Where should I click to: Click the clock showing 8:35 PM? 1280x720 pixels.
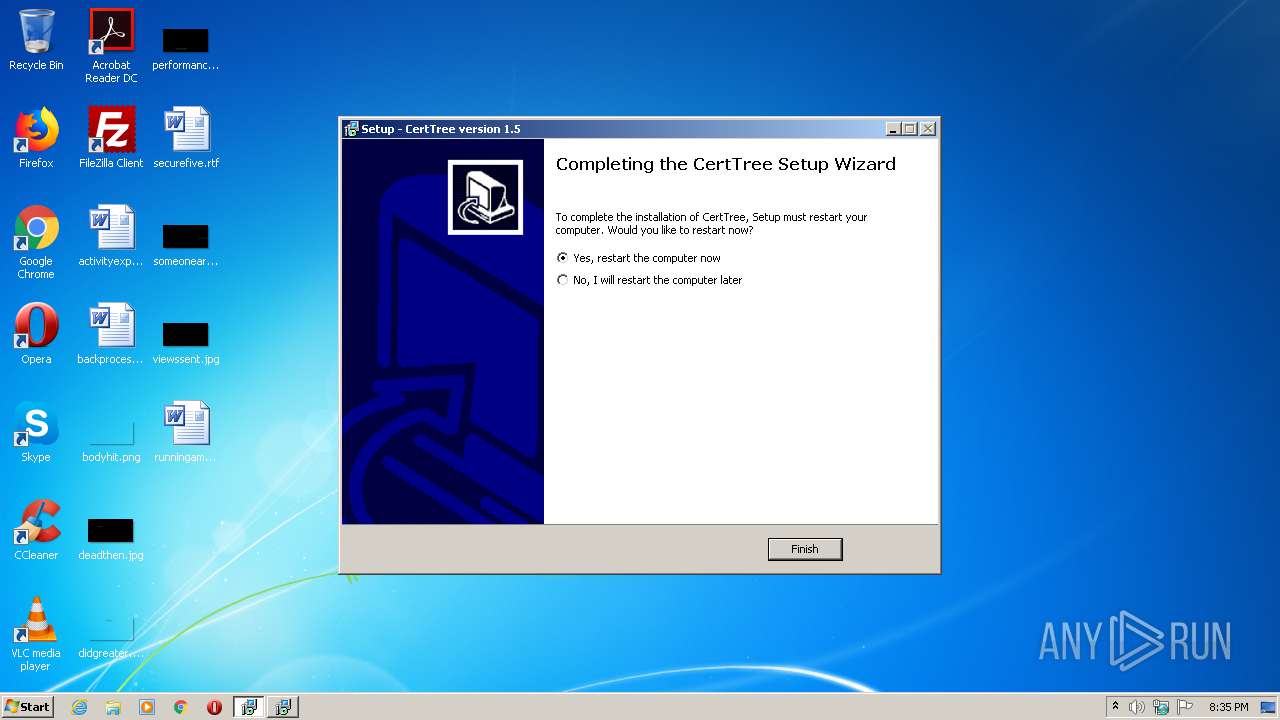tap(1228, 707)
